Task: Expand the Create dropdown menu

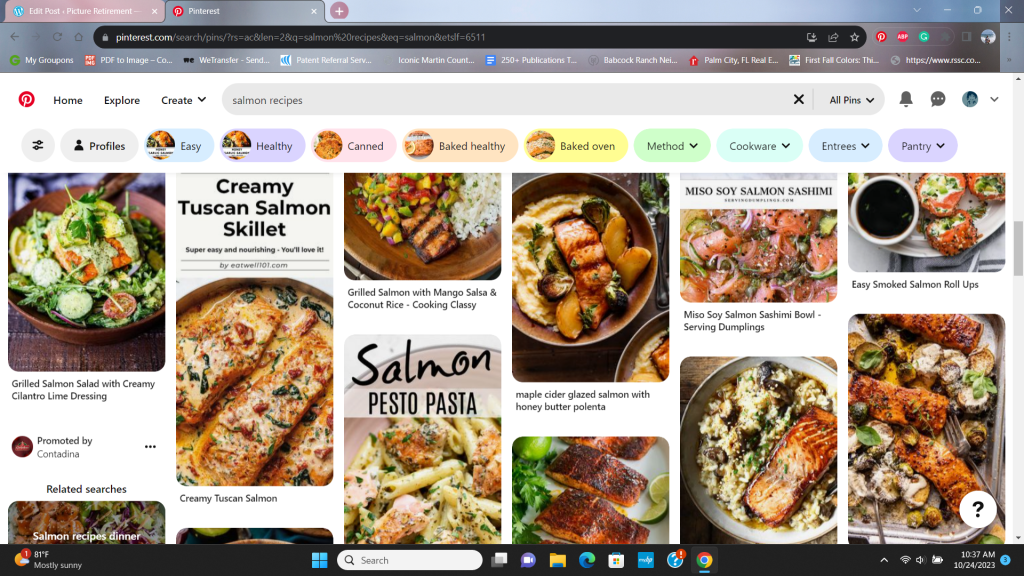Action: click(183, 100)
